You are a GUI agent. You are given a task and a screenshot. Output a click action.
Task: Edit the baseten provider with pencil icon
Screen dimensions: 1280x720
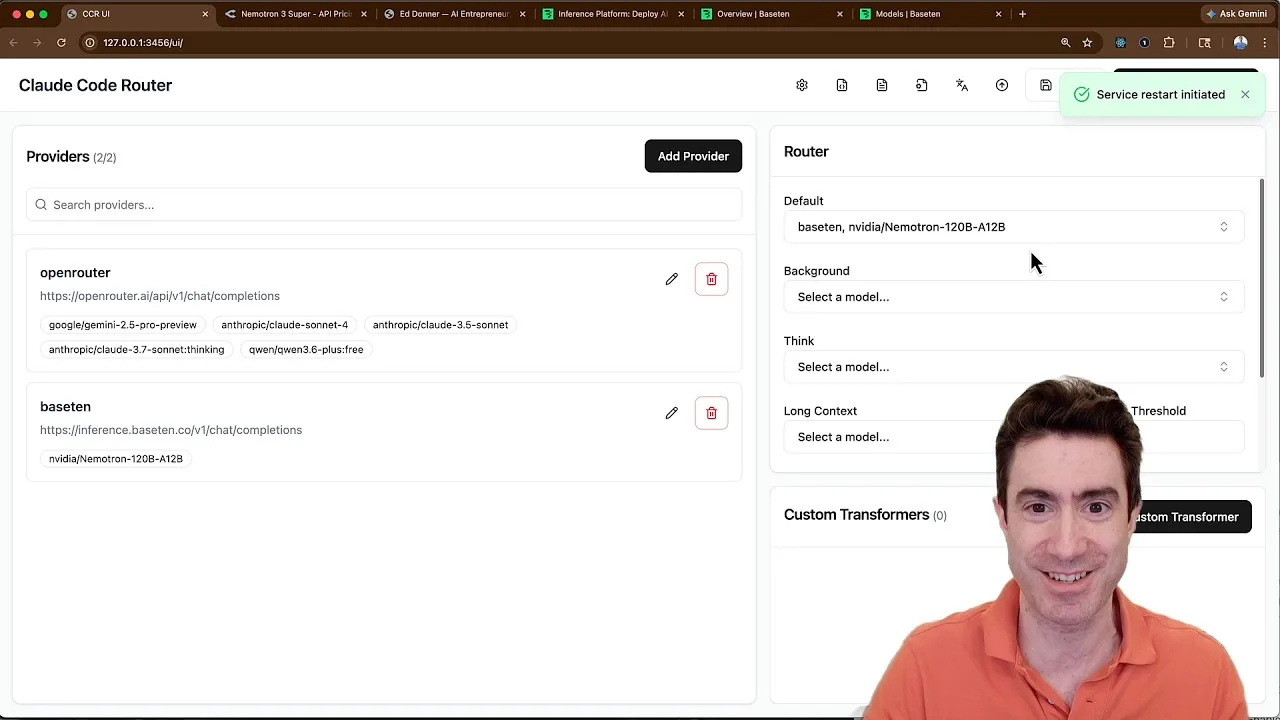pos(672,413)
